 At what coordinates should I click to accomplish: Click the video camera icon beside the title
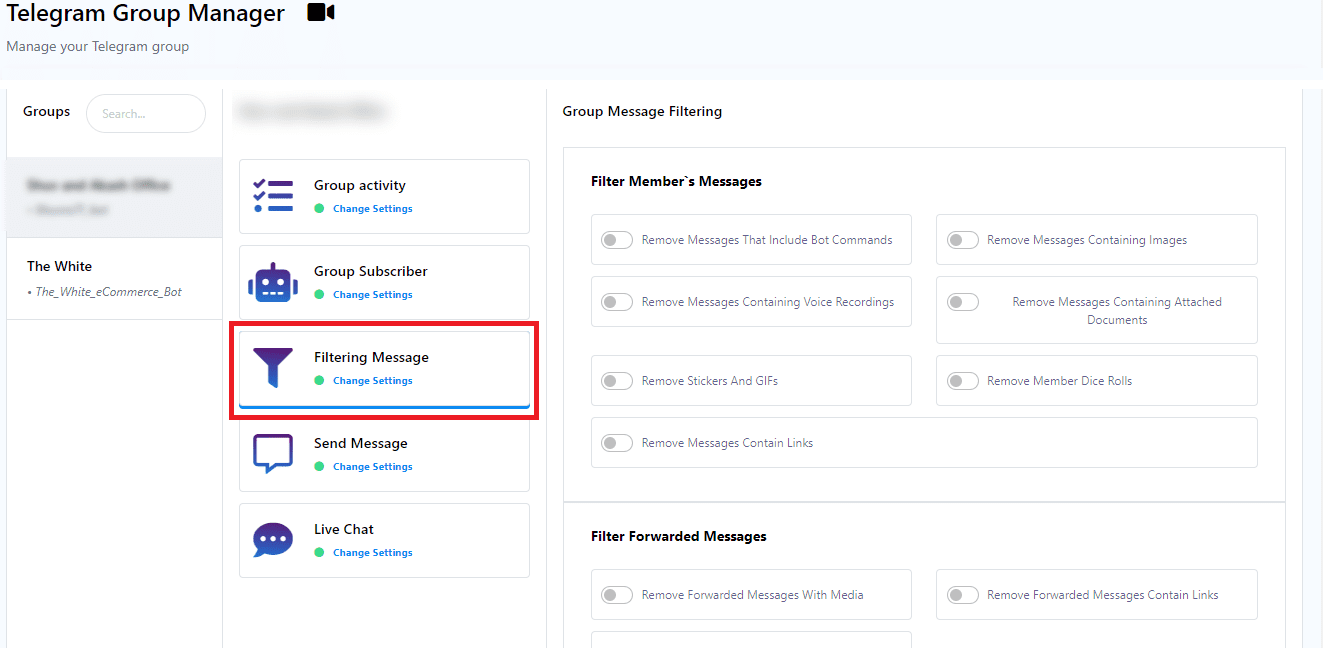point(320,13)
